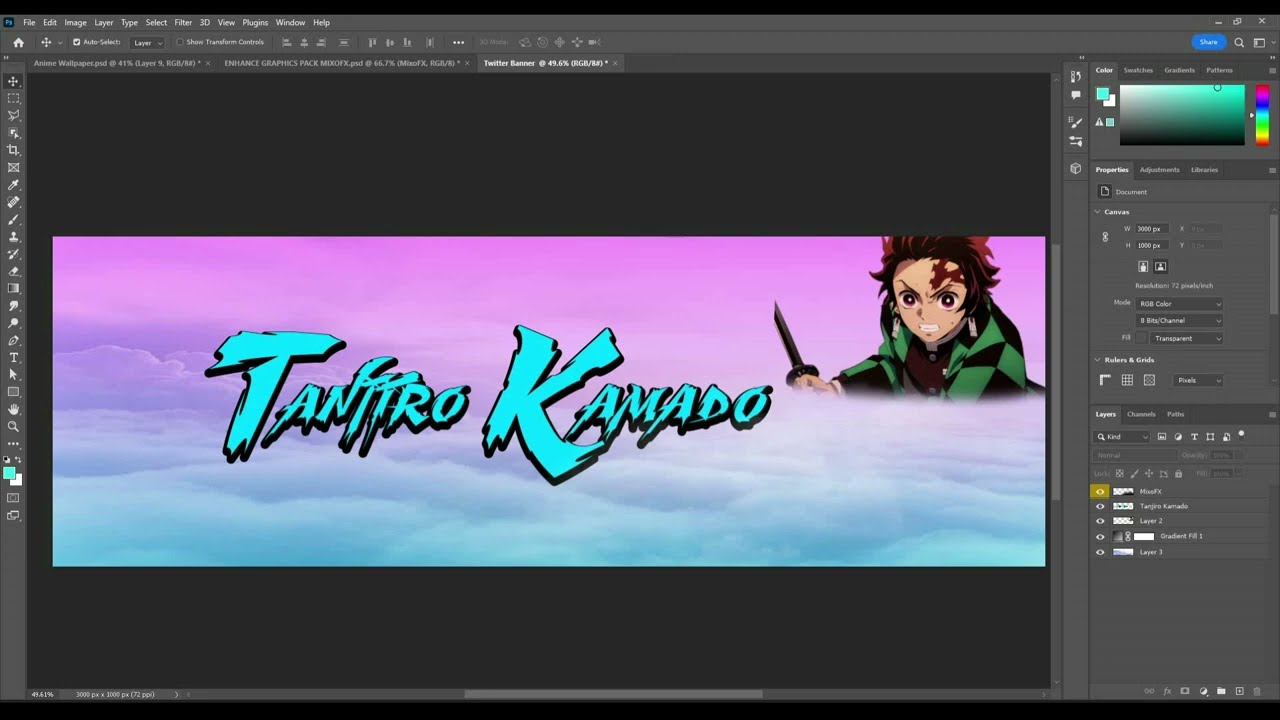Screen dimensions: 1280x720
Task: Open the Comments panel icon
Action: [x=1075, y=95]
